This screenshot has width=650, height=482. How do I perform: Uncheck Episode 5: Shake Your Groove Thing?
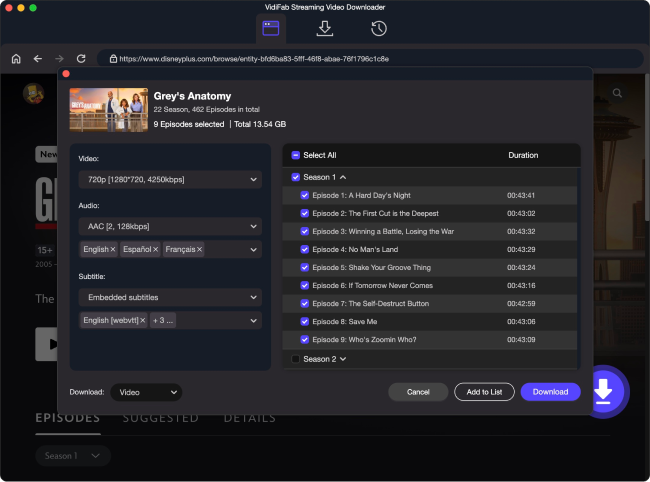click(x=305, y=267)
